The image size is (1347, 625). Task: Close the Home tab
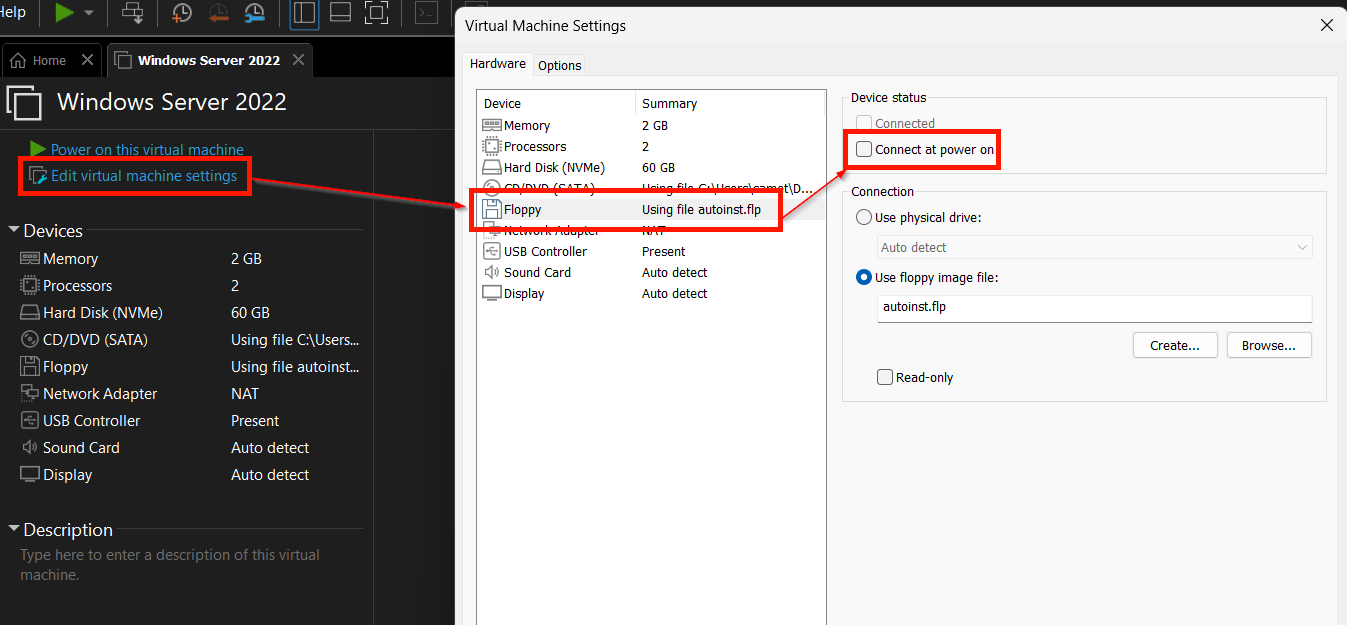[87, 60]
